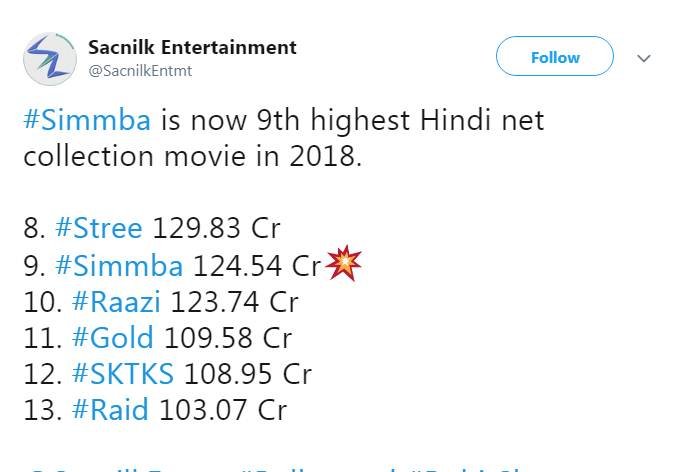Click the 103.07 Cr figure
The width and height of the screenshot is (686, 472).
tap(221, 409)
